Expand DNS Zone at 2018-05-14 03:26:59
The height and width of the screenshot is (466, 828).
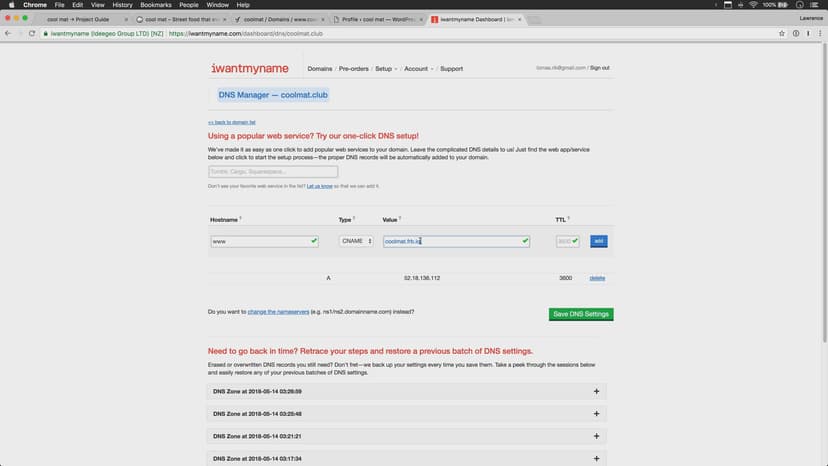(596, 391)
